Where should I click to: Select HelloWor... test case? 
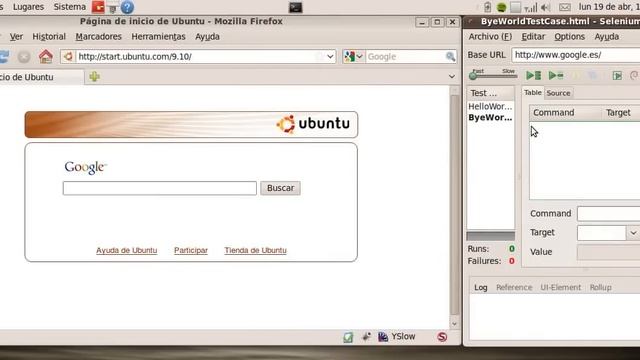(x=490, y=107)
